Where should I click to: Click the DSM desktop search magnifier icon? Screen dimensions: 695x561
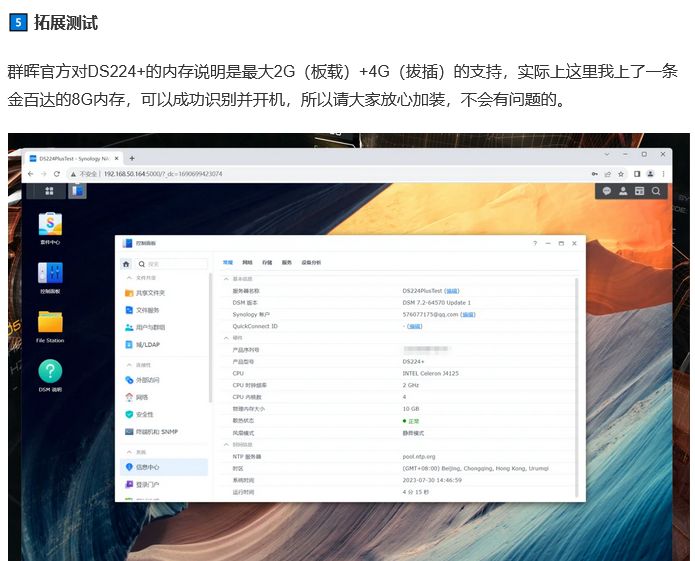pos(656,191)
